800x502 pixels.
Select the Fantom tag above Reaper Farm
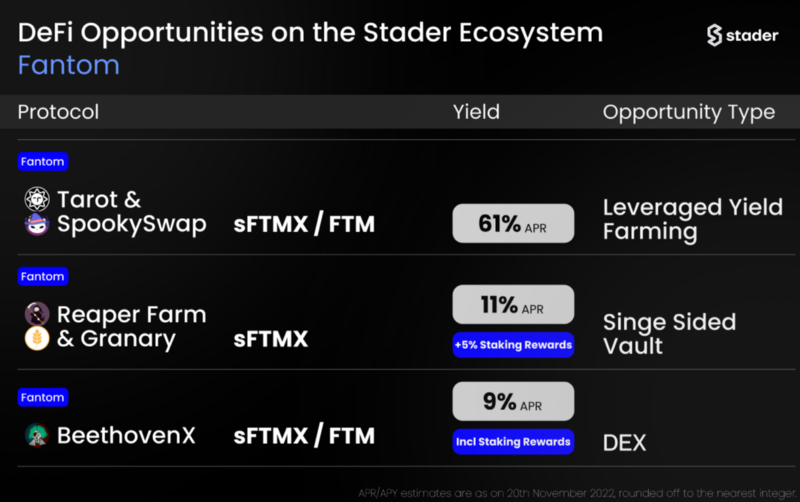click(x=43, y=277)
